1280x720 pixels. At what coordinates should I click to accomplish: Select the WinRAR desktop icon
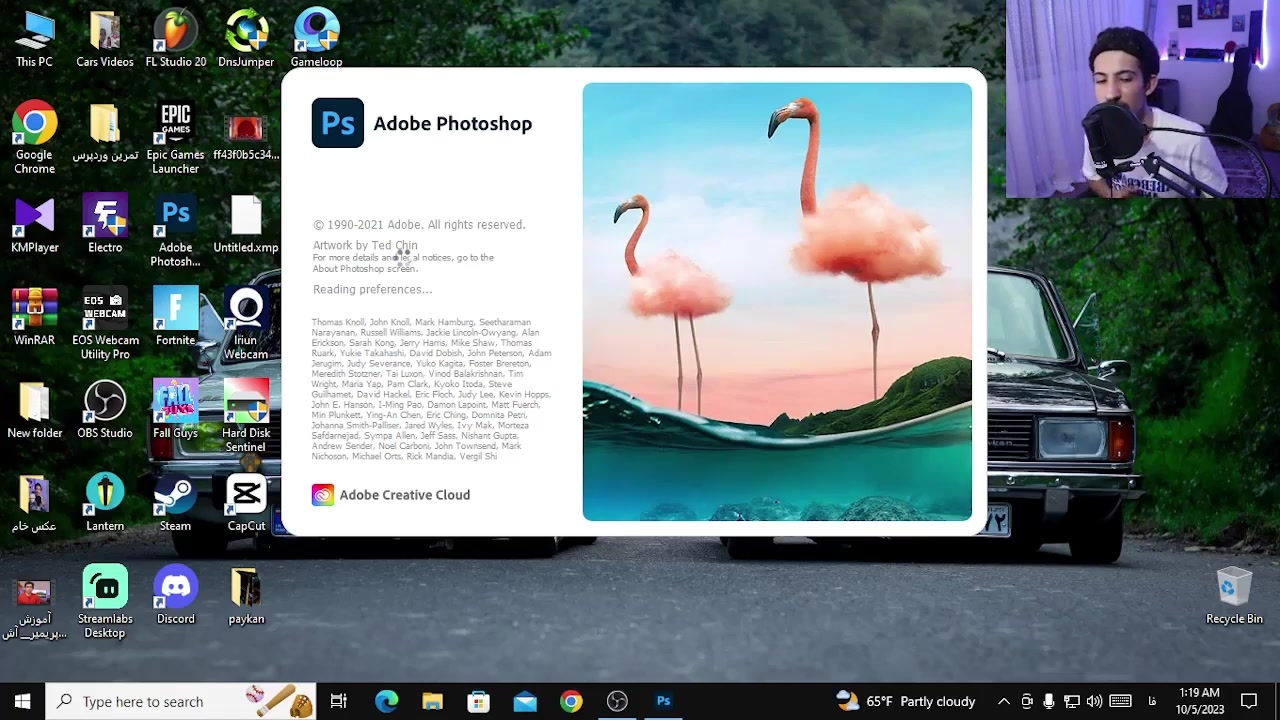[34, 318]
